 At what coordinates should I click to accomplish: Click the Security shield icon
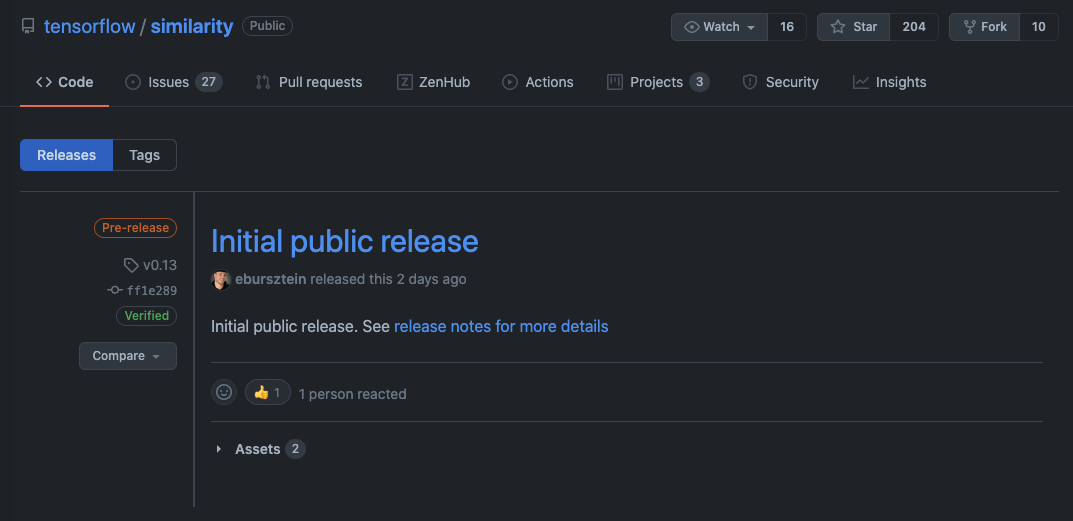pyautogui.click(x=750, y=82)
